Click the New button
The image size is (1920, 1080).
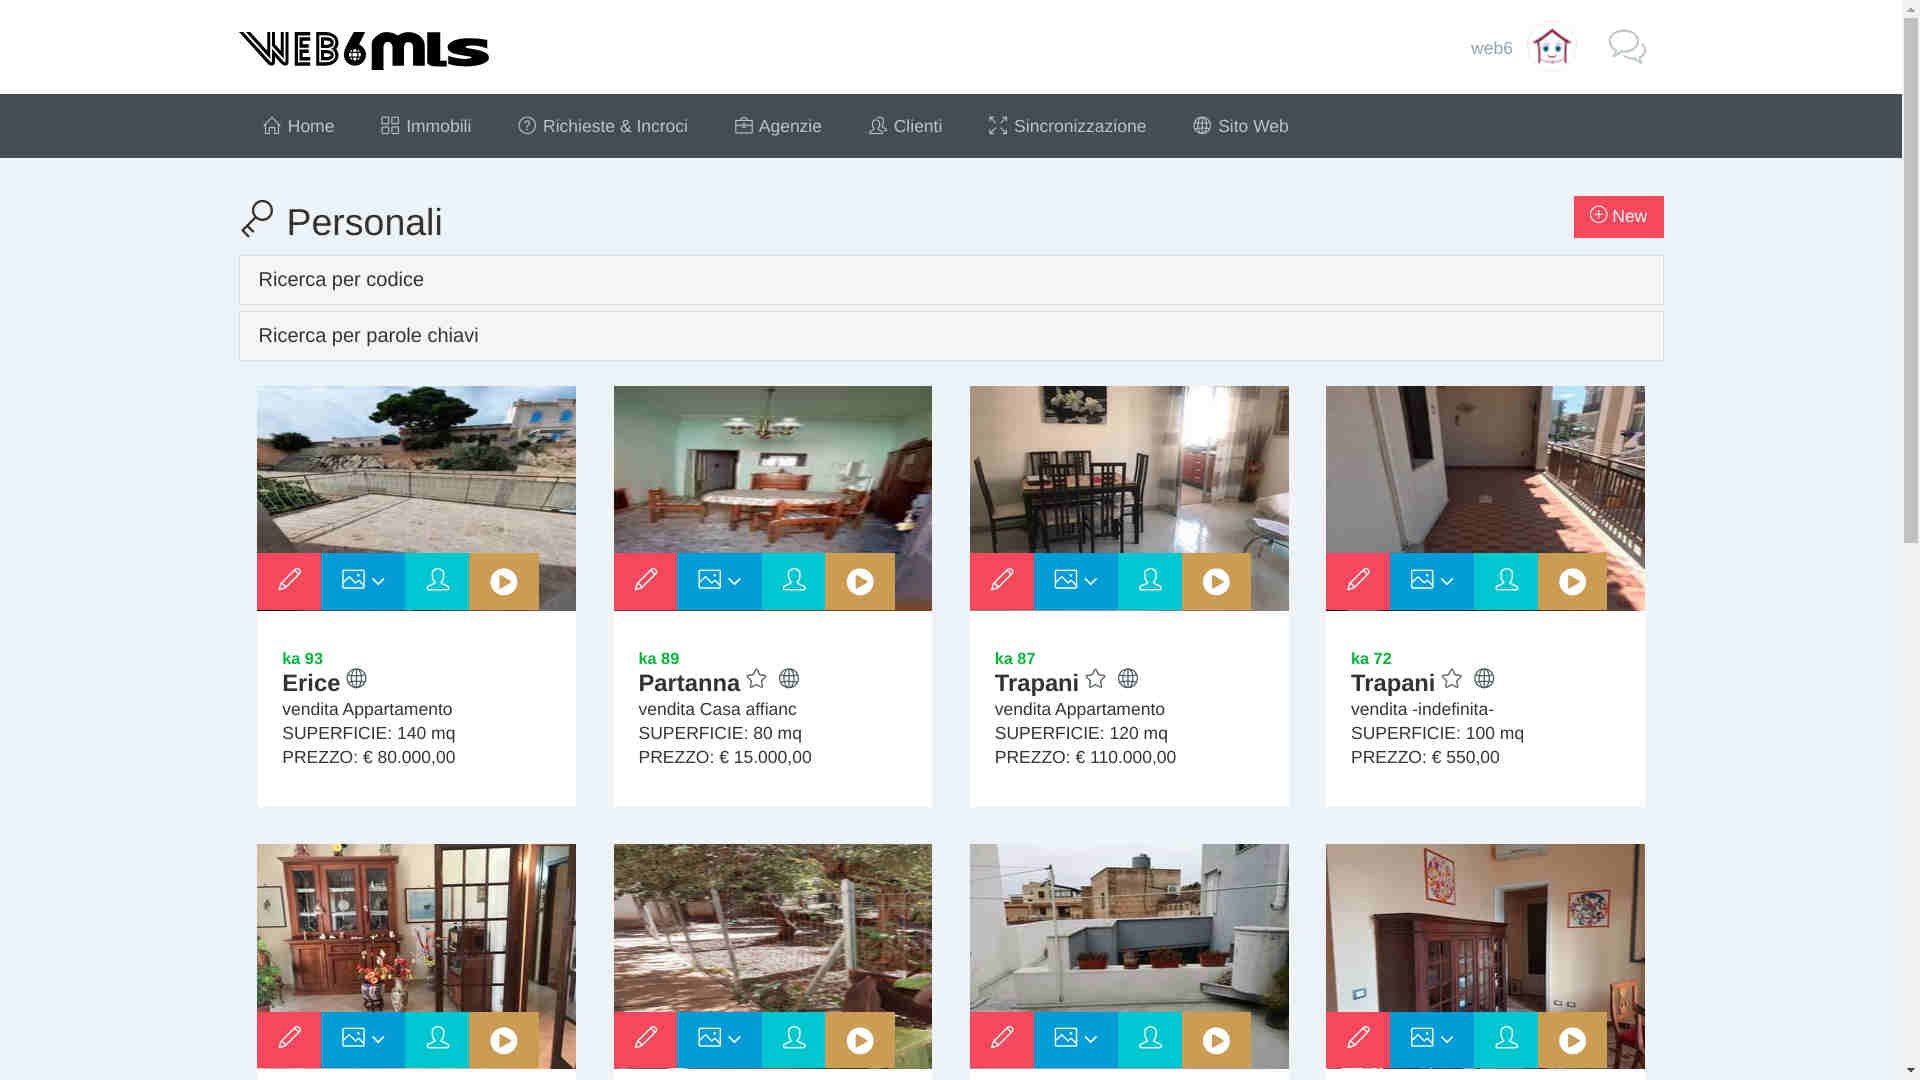point(1618,217)
